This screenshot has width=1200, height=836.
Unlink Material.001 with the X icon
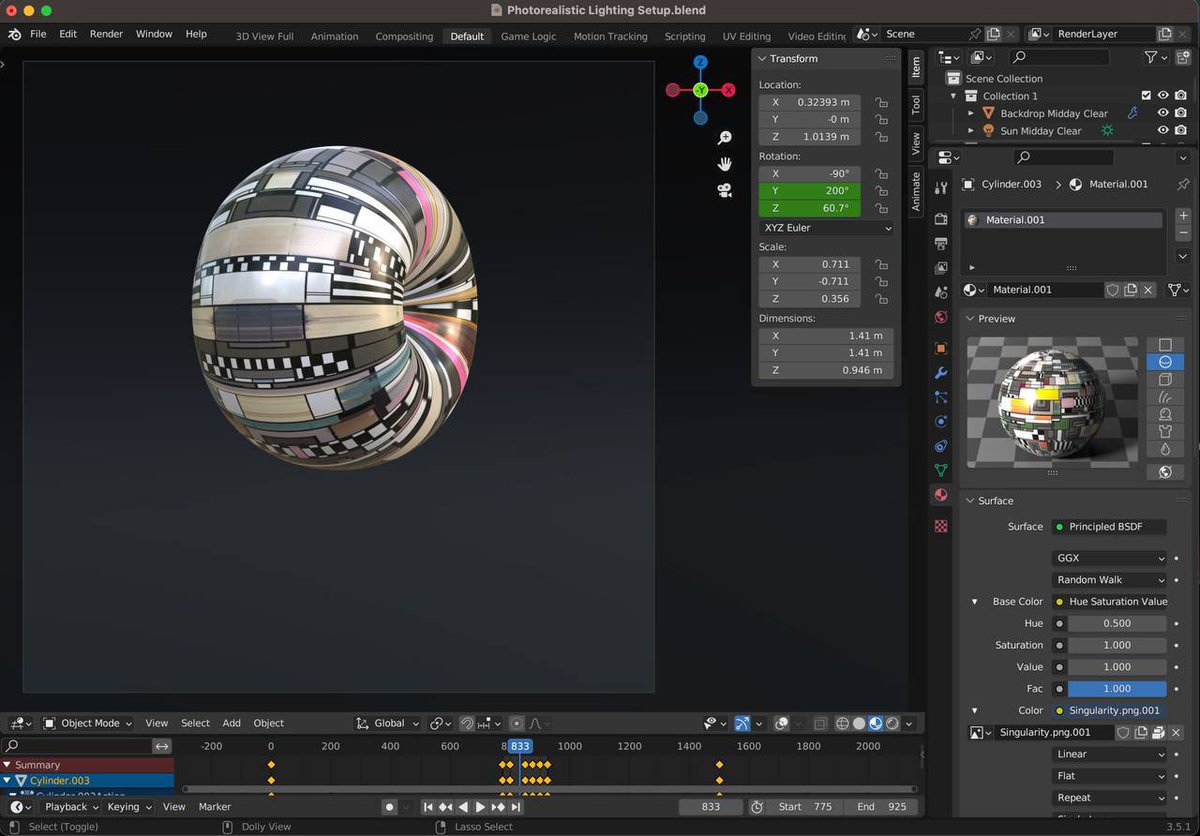coord(1149,290)
